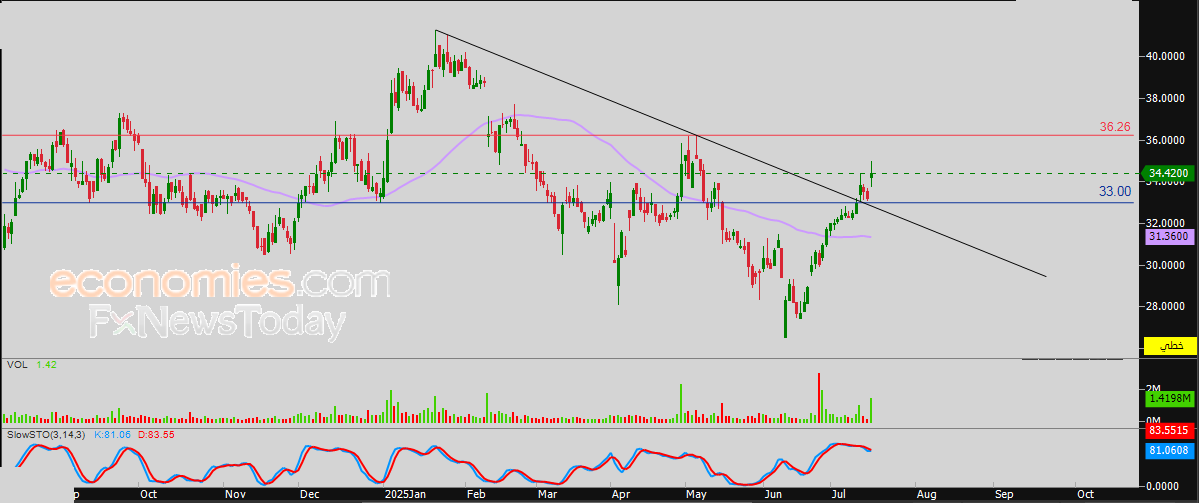
Task: Select the red 36.26 resistance level label
Action: (x=1115, y=127)
